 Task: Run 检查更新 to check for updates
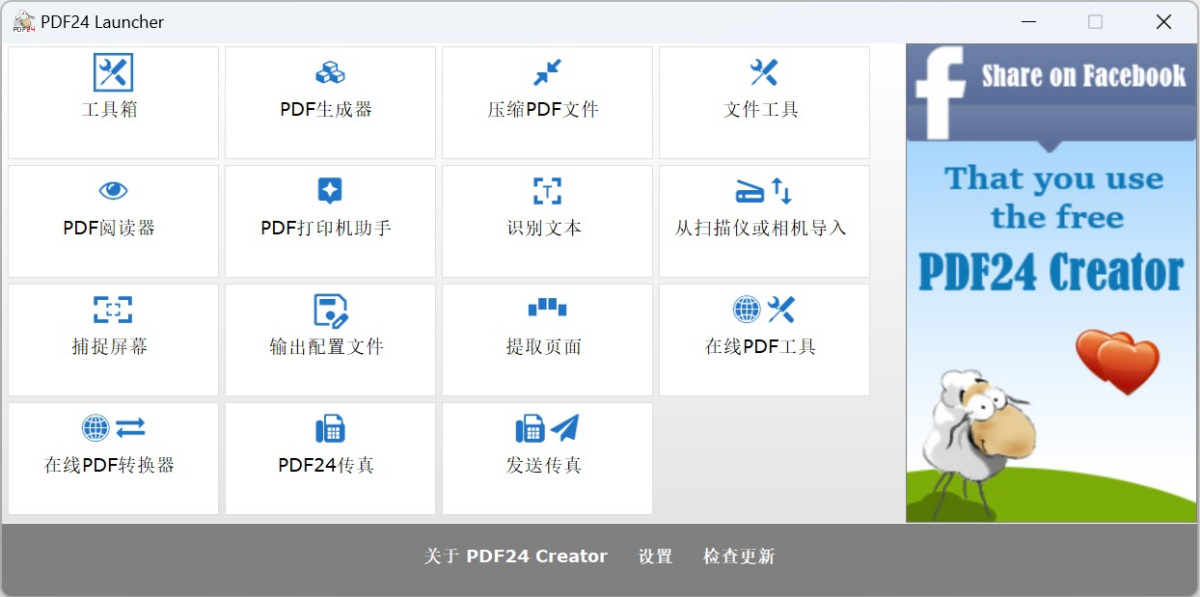[737, 556]
